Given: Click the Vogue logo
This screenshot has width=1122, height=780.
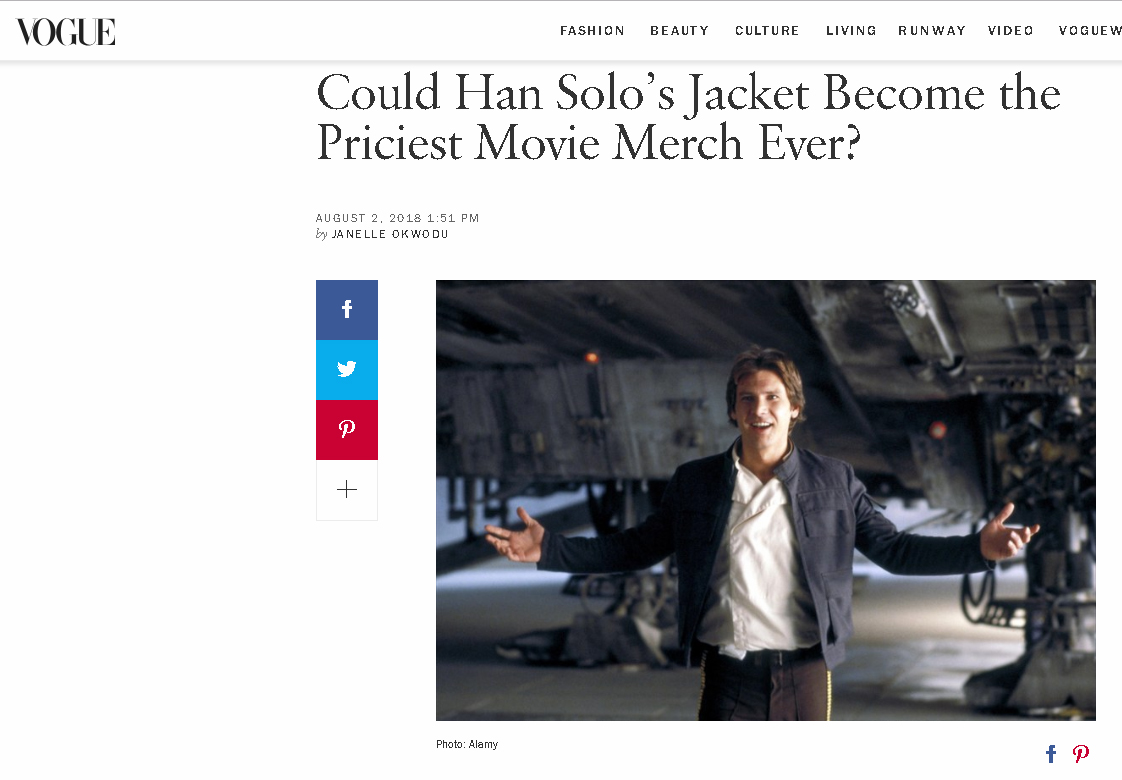Looking at the screenshot, I should [x=66, y=32].
